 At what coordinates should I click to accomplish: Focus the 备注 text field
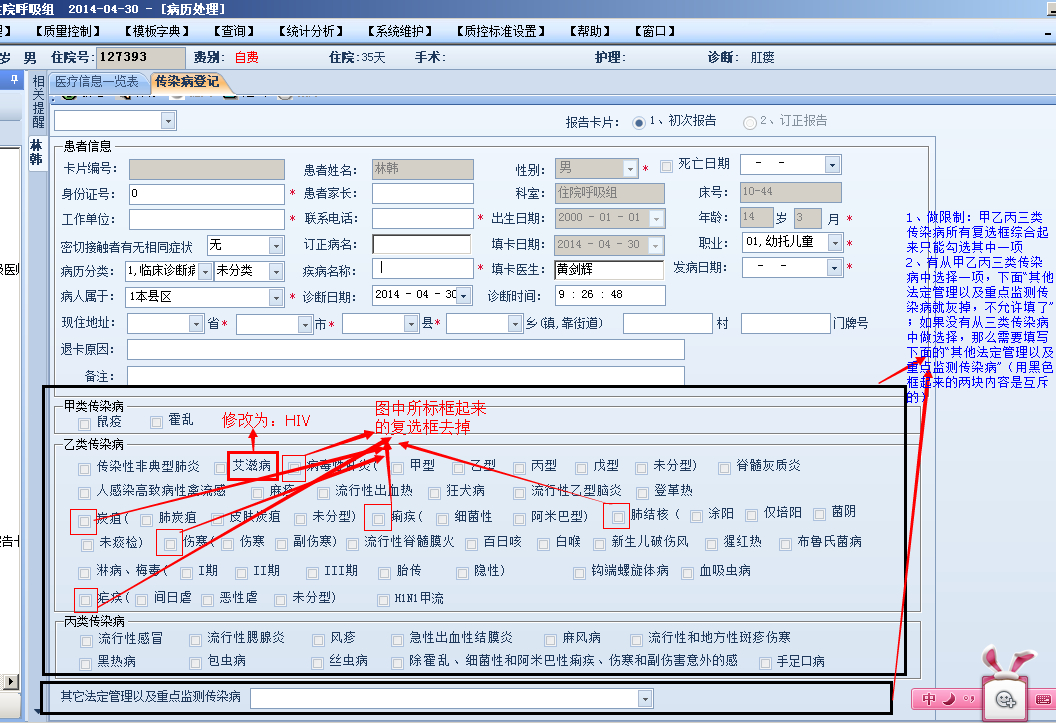[x=405, y=376]
